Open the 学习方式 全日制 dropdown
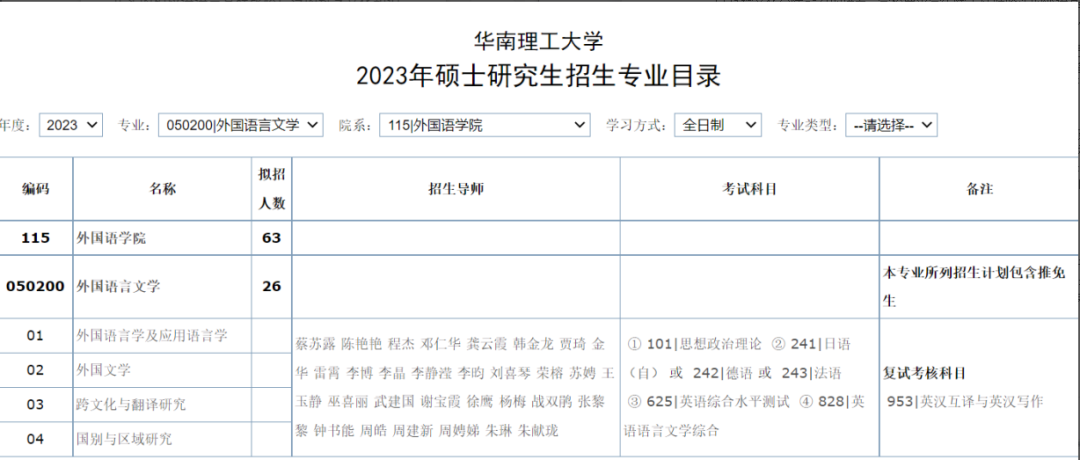Image resolution: width=1080 pixels, height=460 pixels. (x=718, y=125)
